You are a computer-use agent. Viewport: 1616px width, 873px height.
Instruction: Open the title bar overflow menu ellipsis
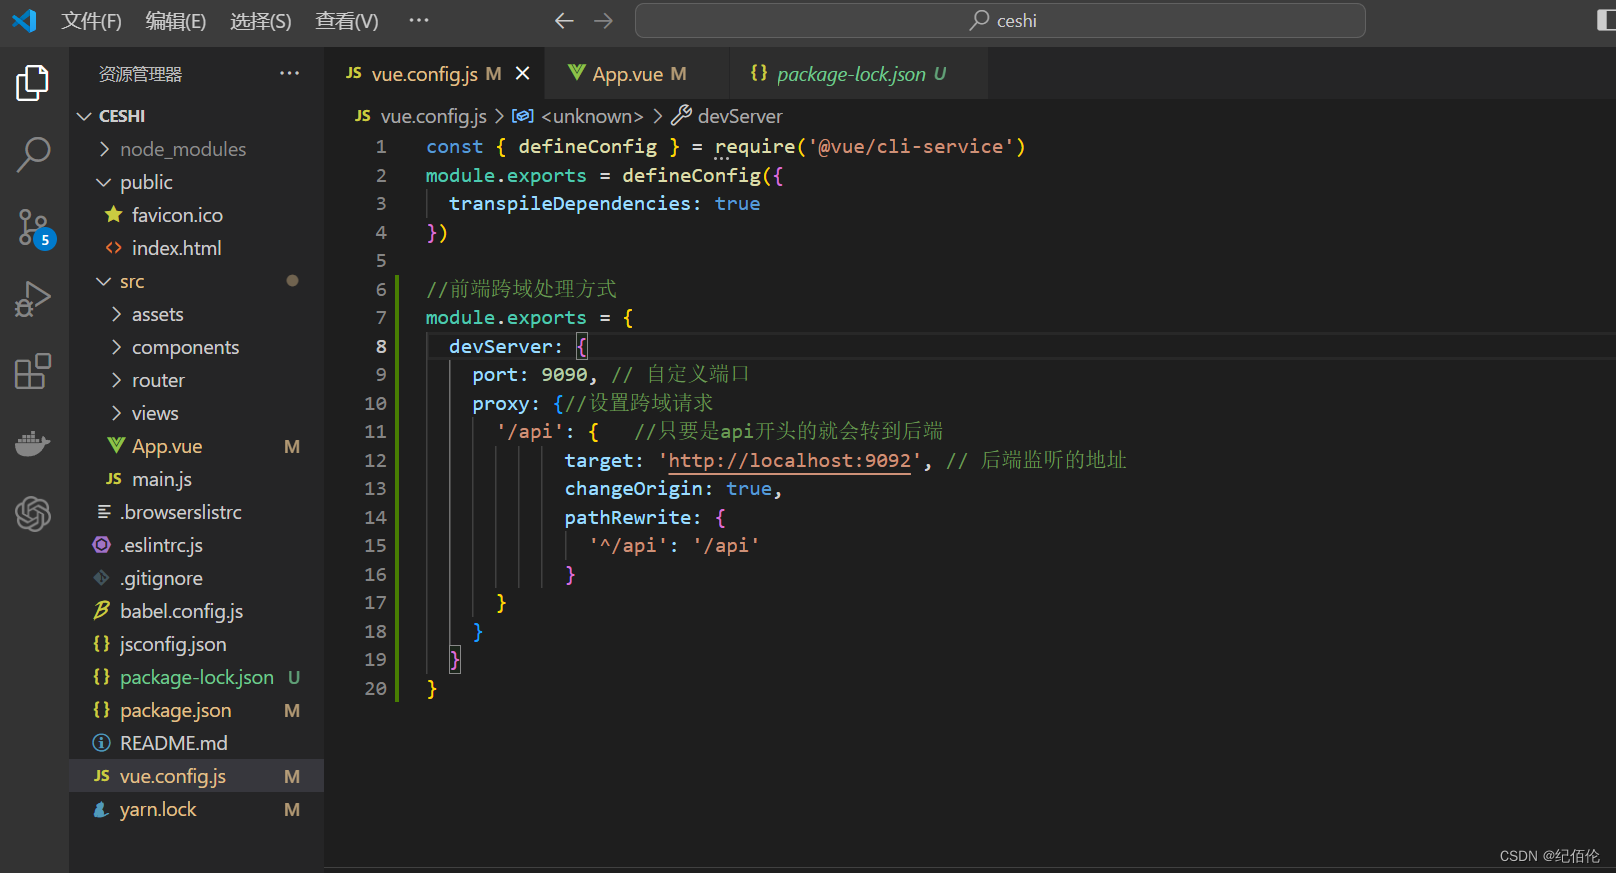click(x=419, y=20)
